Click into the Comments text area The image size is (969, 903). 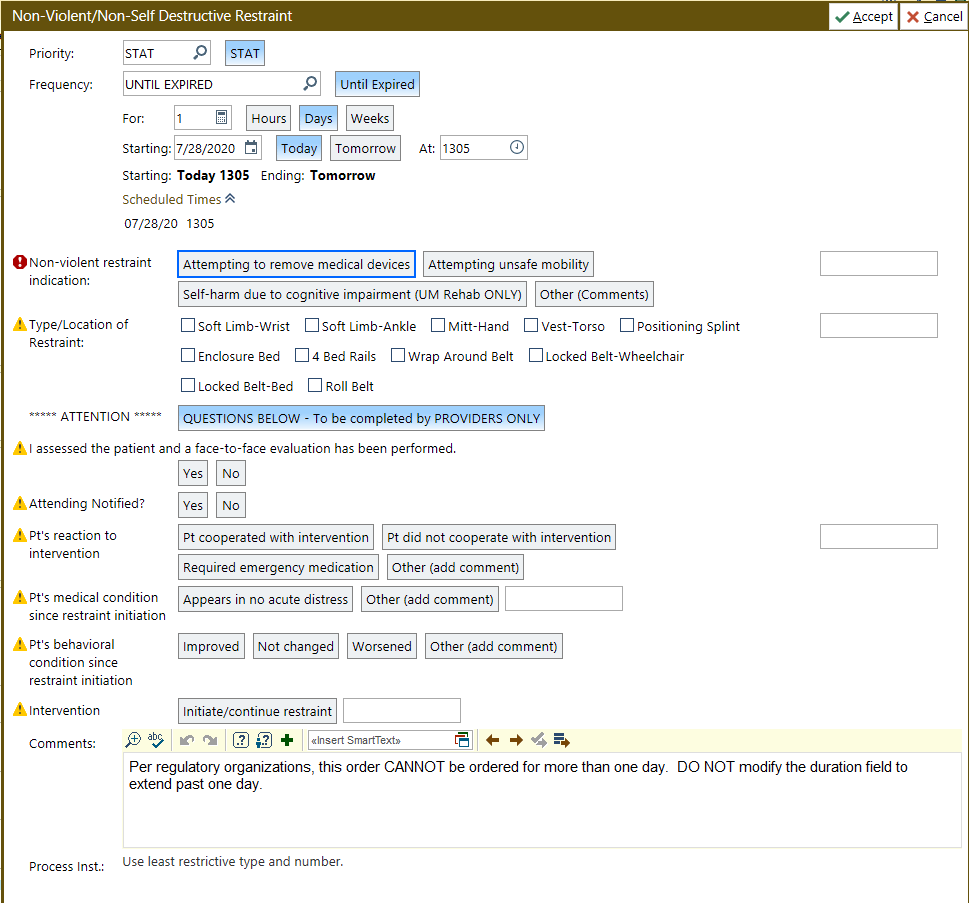click(542, 800)
